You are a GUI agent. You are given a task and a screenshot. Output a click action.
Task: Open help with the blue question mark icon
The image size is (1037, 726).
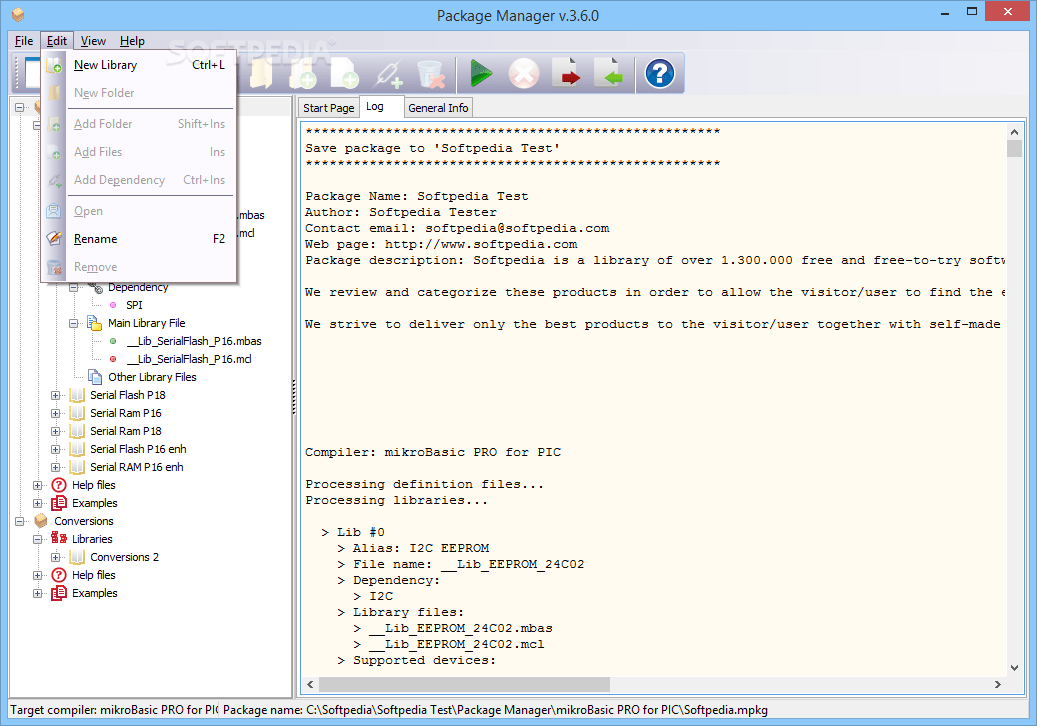pos(659,73)
